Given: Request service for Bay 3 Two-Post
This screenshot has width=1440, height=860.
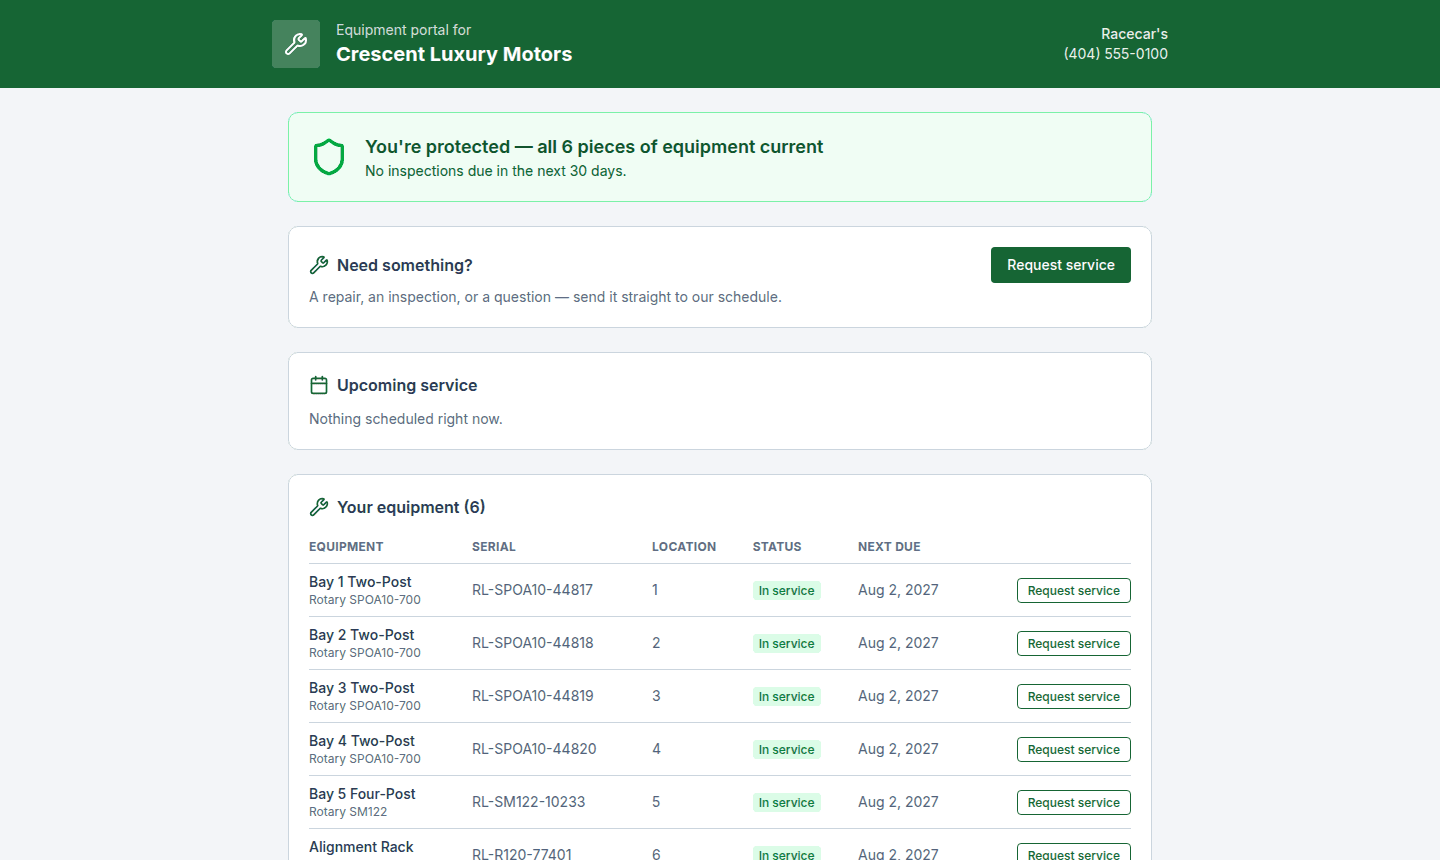Looking at the screenshot, I should [x=1074, y=697].
